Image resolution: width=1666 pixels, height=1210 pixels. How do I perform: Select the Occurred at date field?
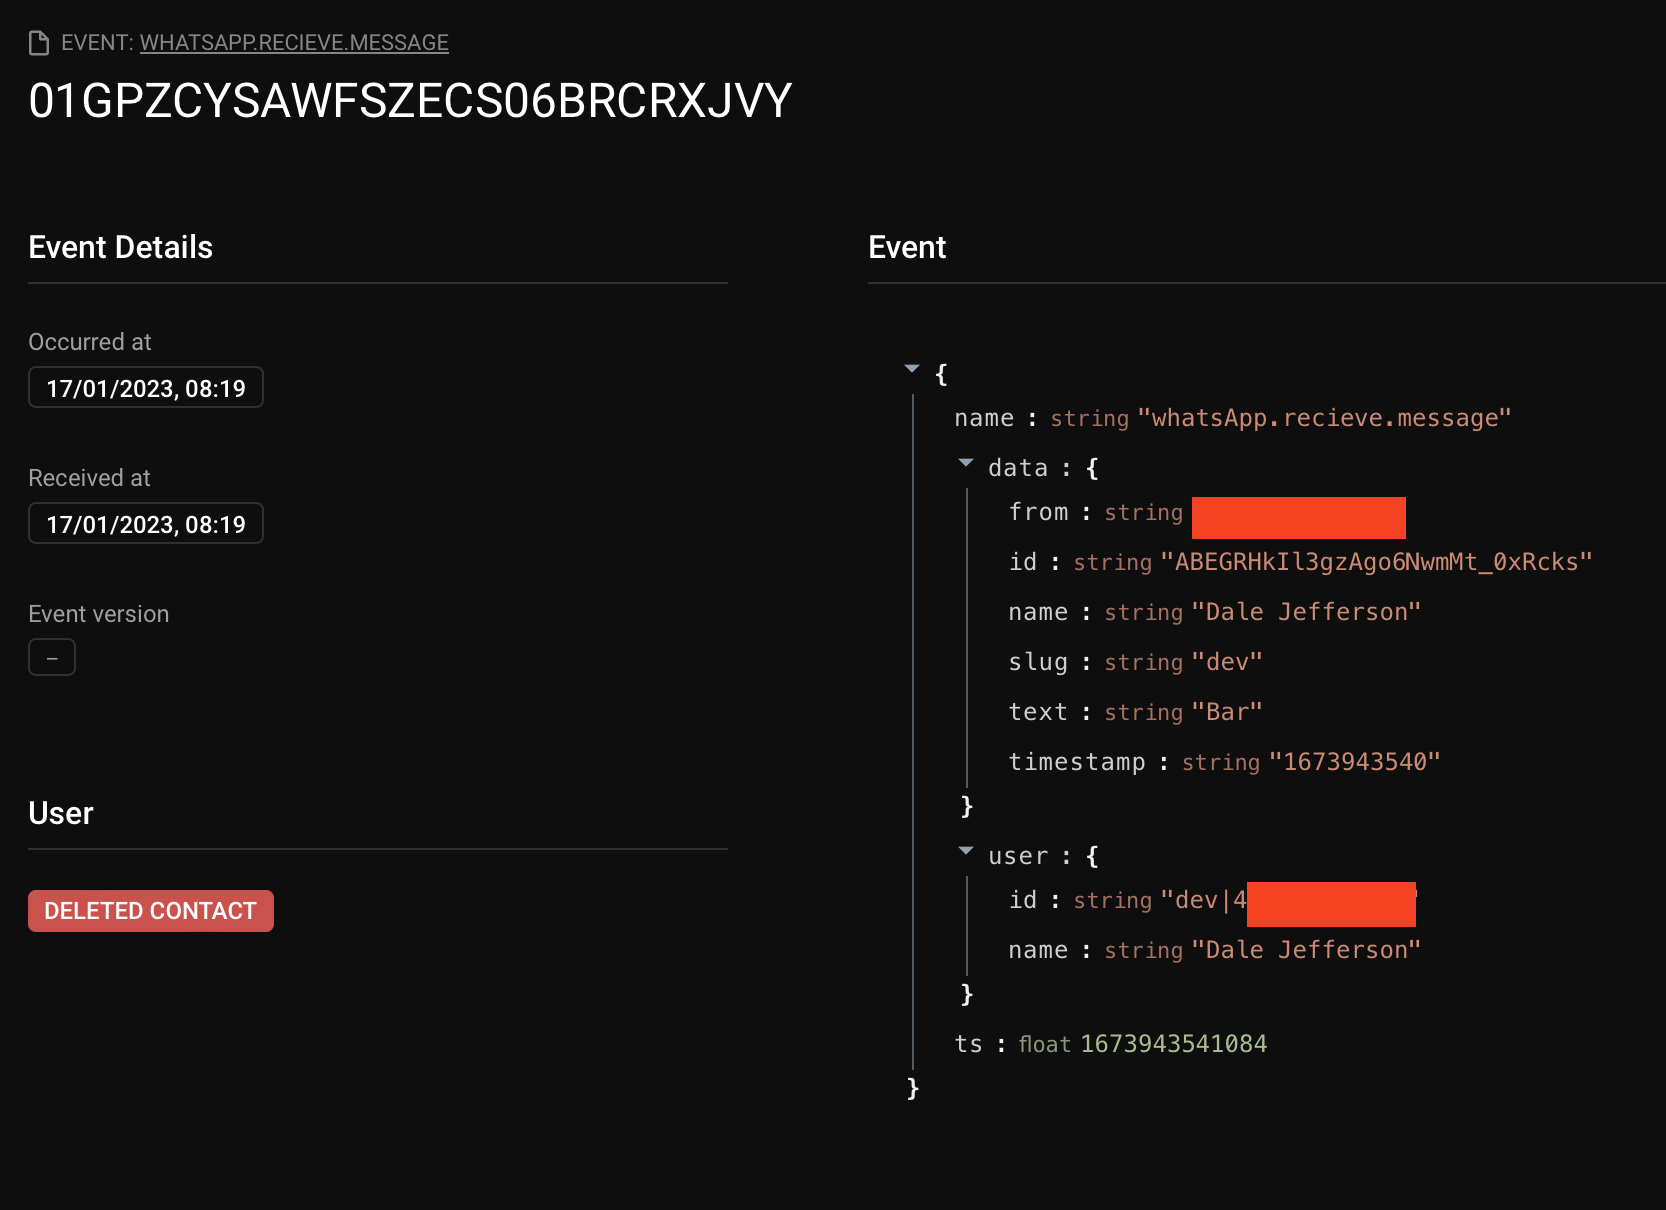coord(145,387)
